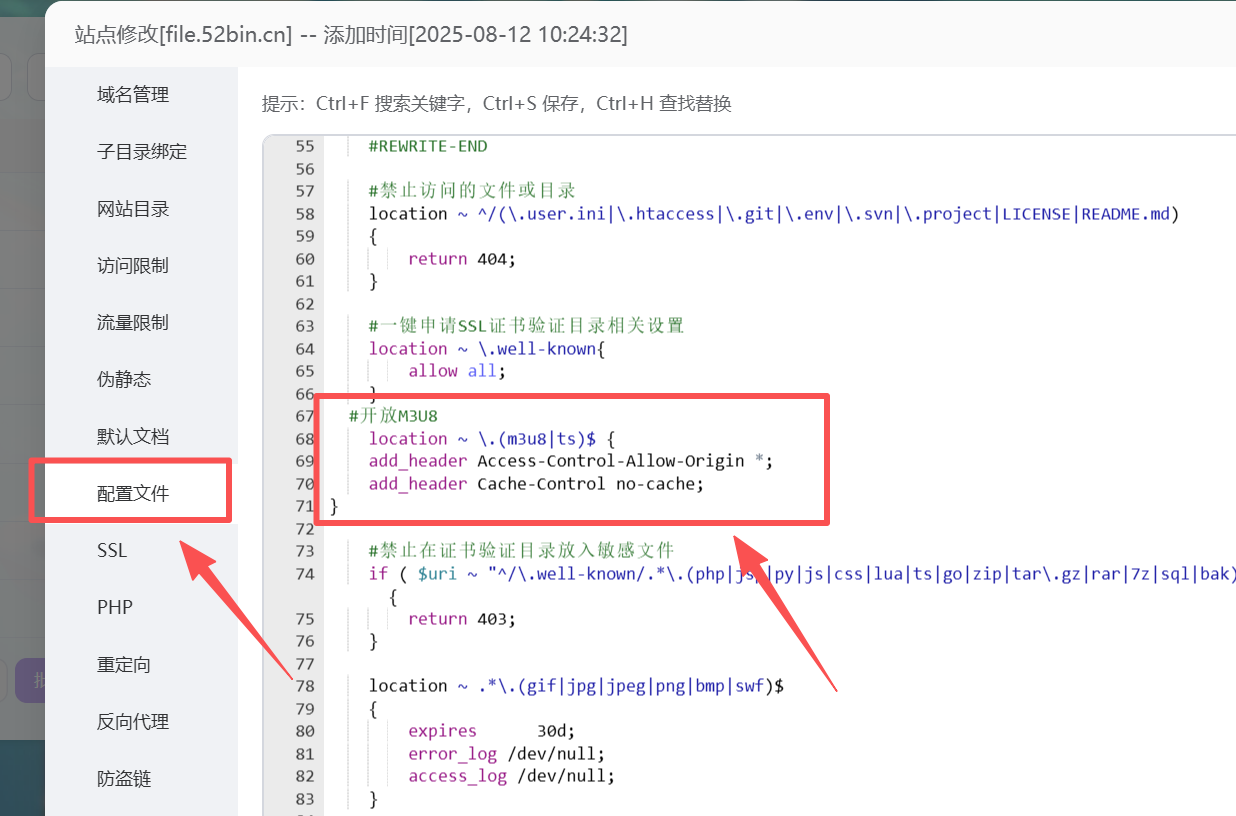The image size is (1236, 816).
Task: Select 反向代理 in the sidebar
Action: (133, 722)
